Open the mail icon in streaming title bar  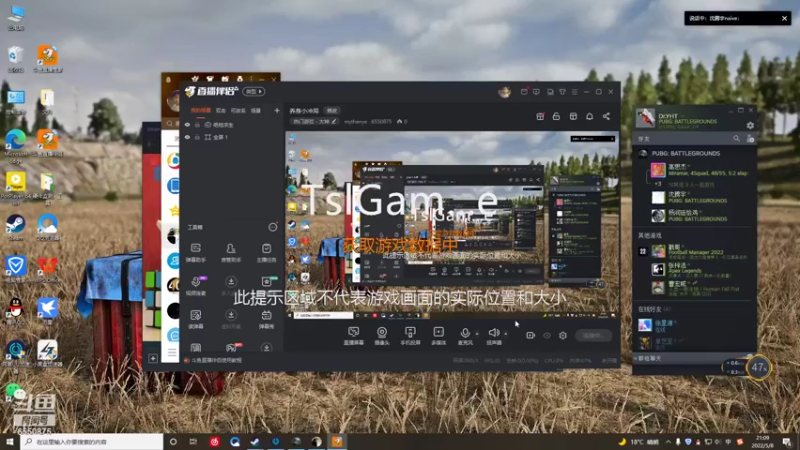click(524, 92)
